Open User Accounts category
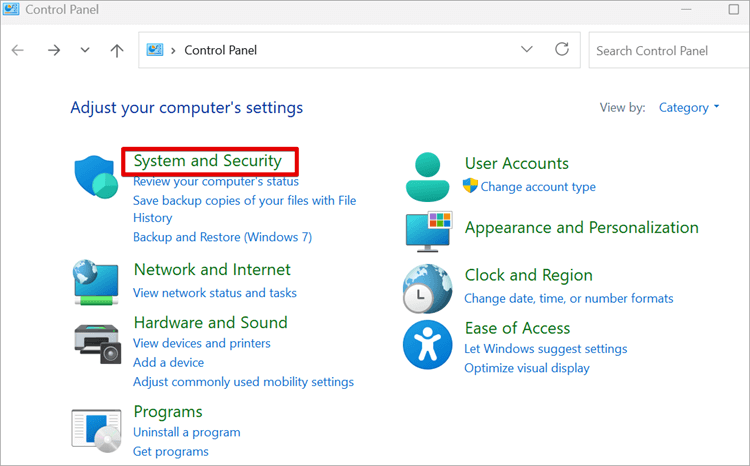The width and height of the screenshot is (750, 466). (517, 164)
